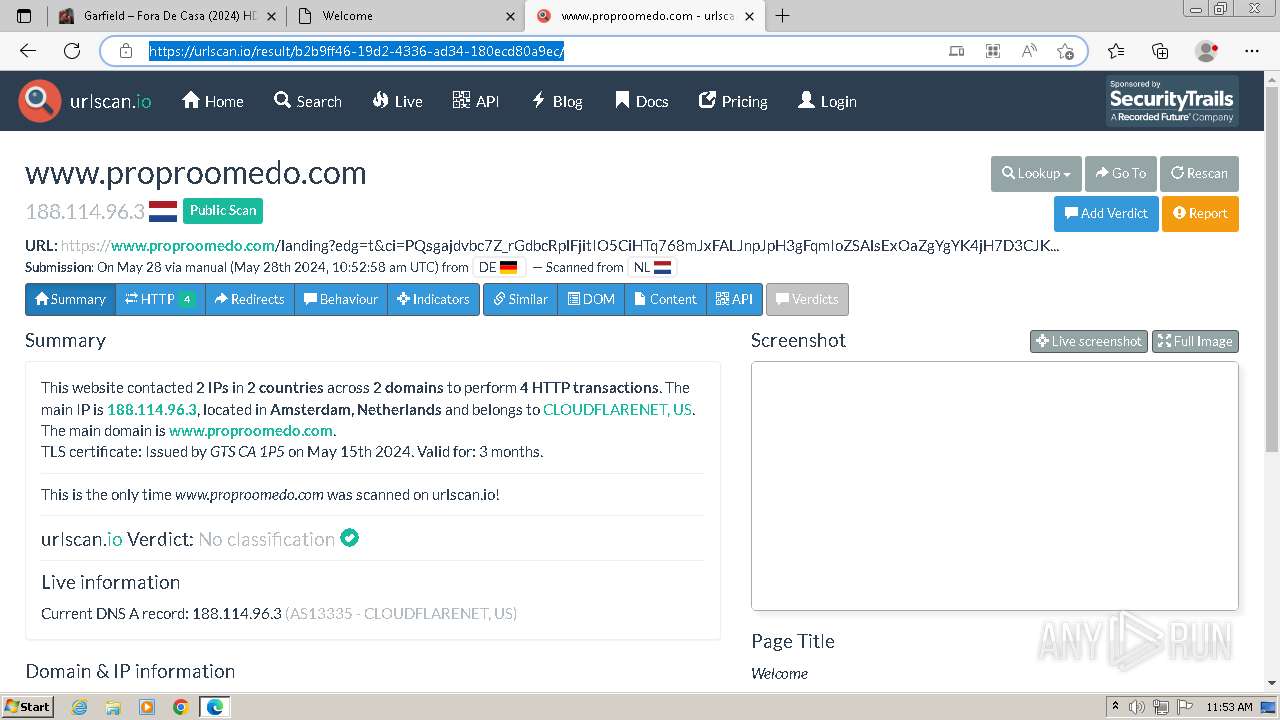Click the site info lock icon
Viewport: 1280px width, 720px height.
pos(126,51)
